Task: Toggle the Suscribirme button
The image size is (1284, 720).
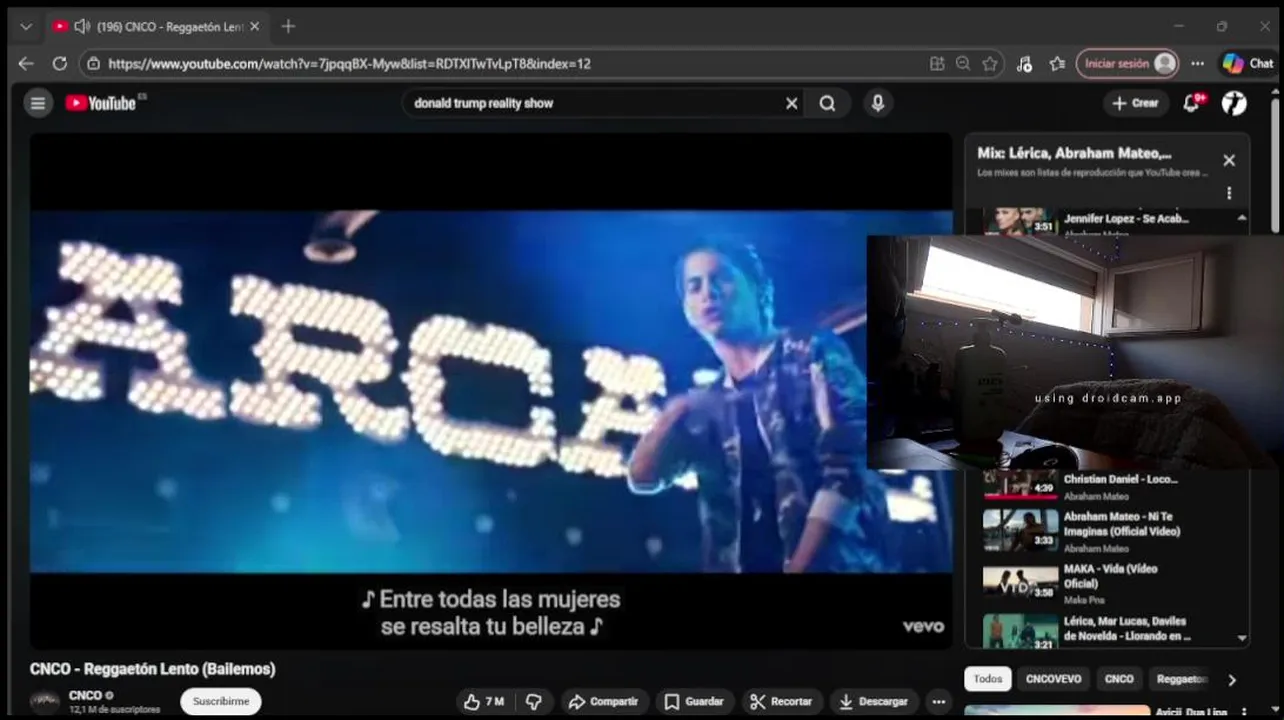Action: click(x=221, y=701)
